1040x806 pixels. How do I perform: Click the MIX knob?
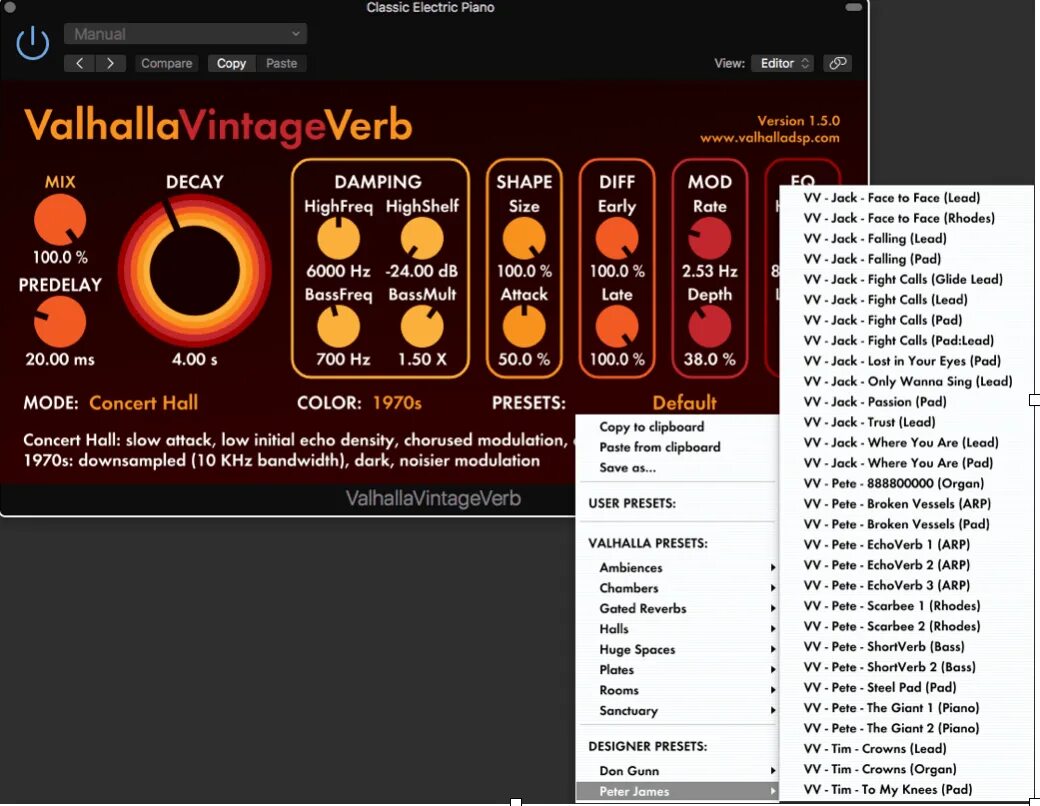[x=60, y=220]
